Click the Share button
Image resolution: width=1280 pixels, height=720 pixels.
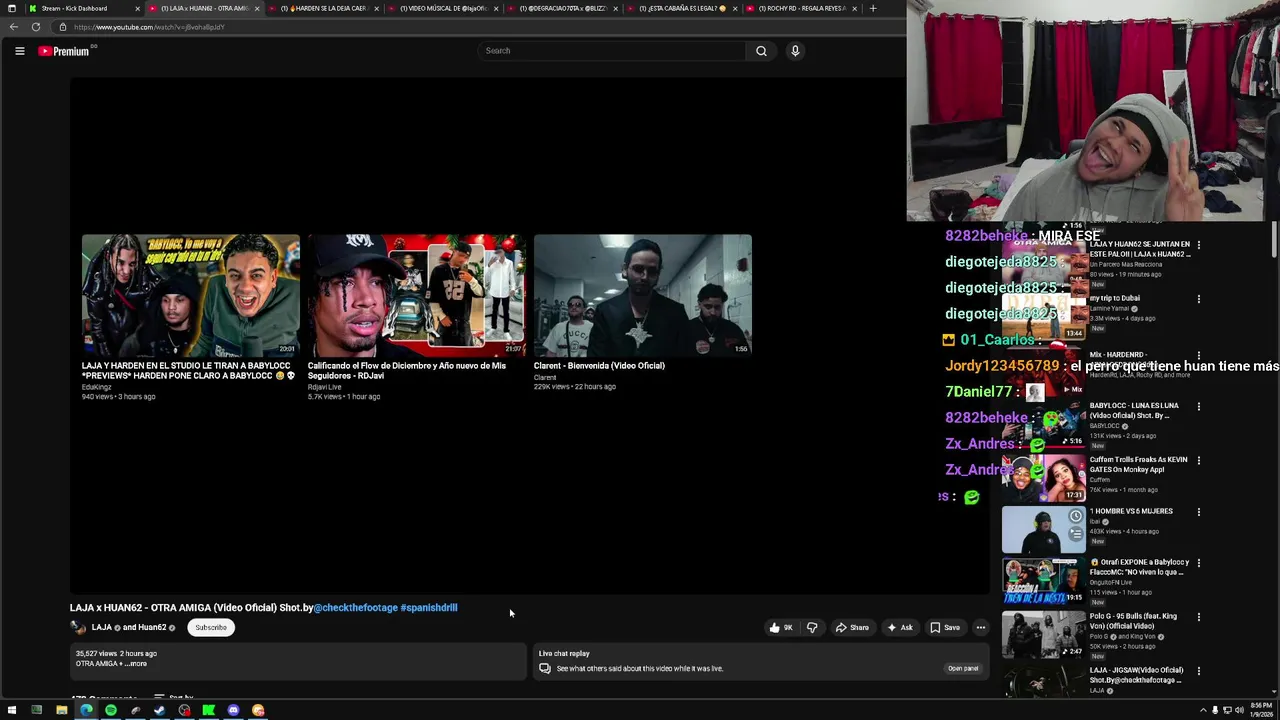(x=852, y=628)
